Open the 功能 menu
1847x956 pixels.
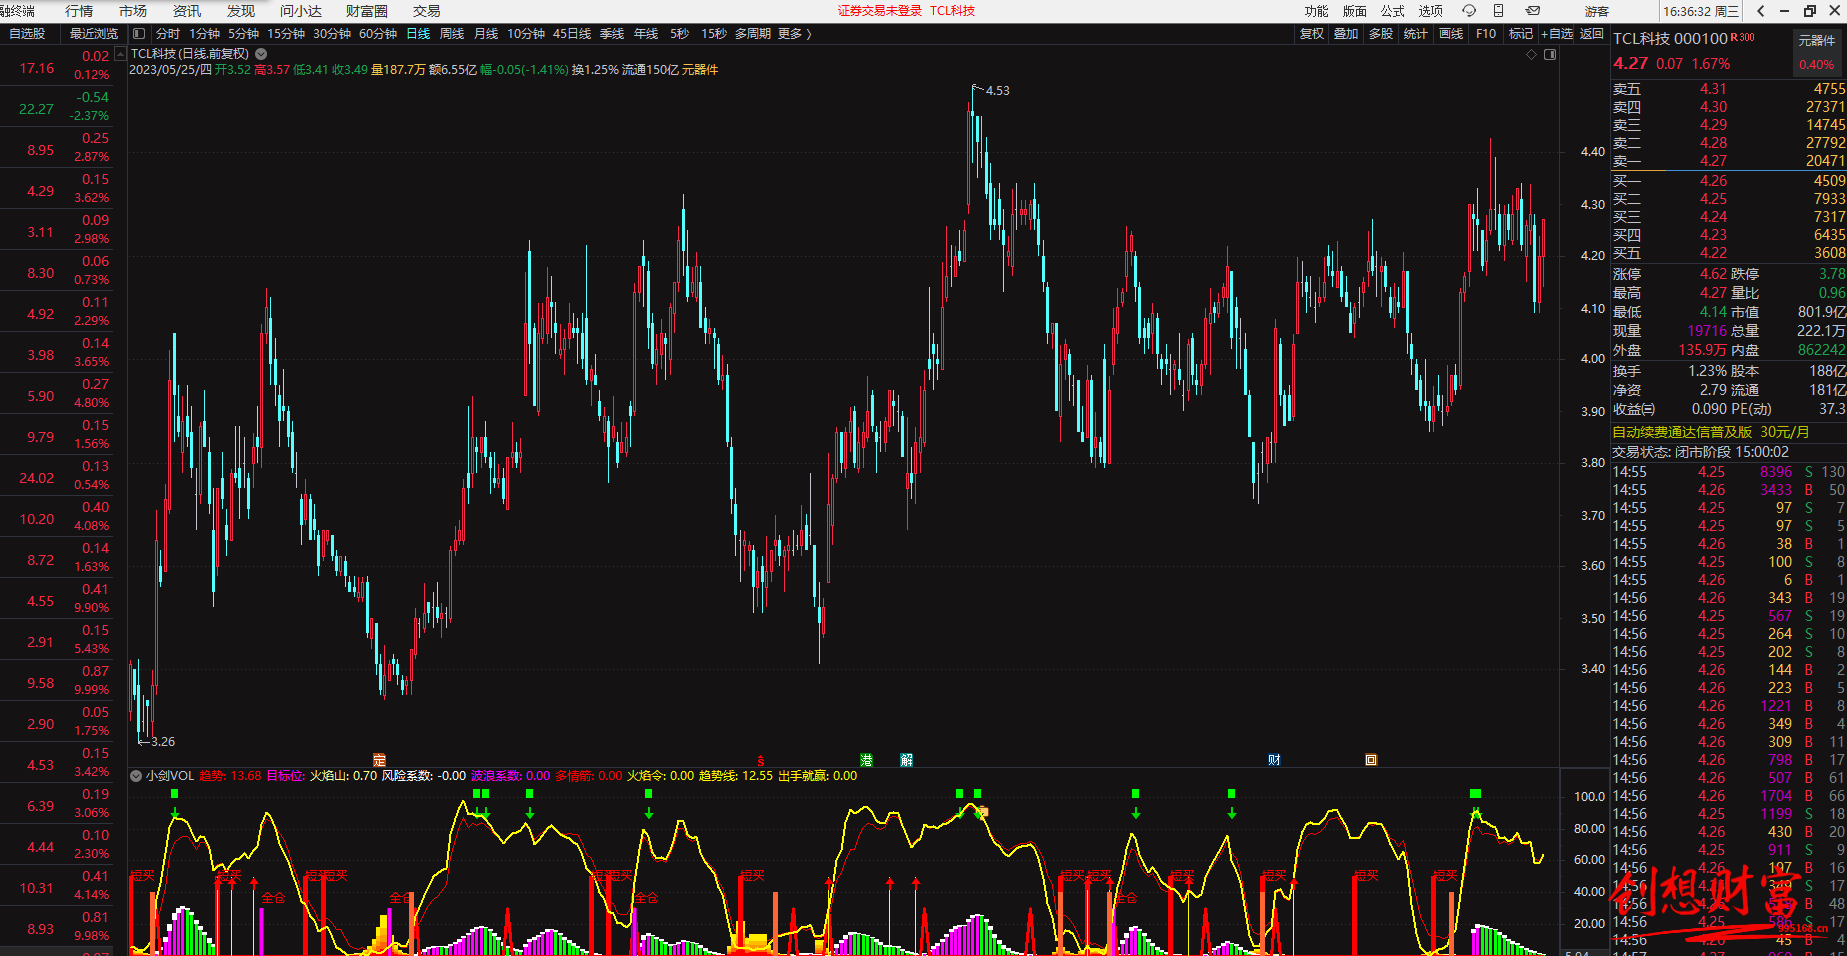1317,11
